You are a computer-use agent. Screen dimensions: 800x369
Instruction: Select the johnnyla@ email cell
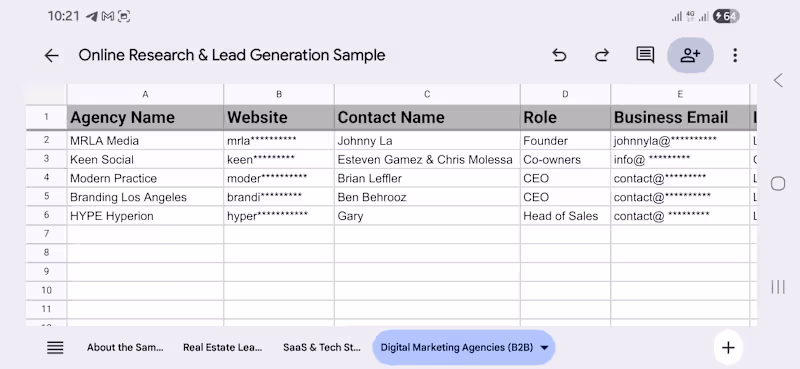[680, 140]
